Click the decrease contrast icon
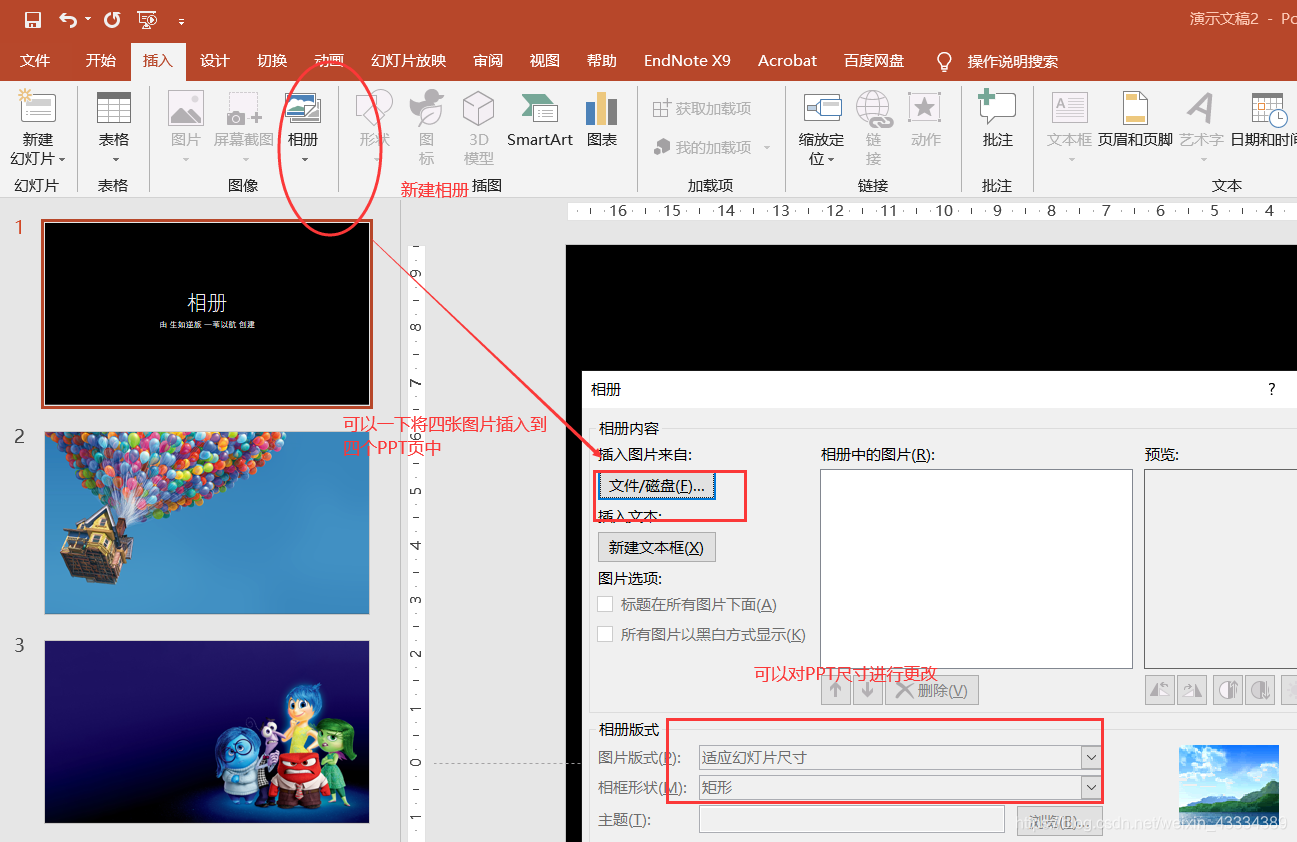The image size is (1297, 842). click(1260, 690)
